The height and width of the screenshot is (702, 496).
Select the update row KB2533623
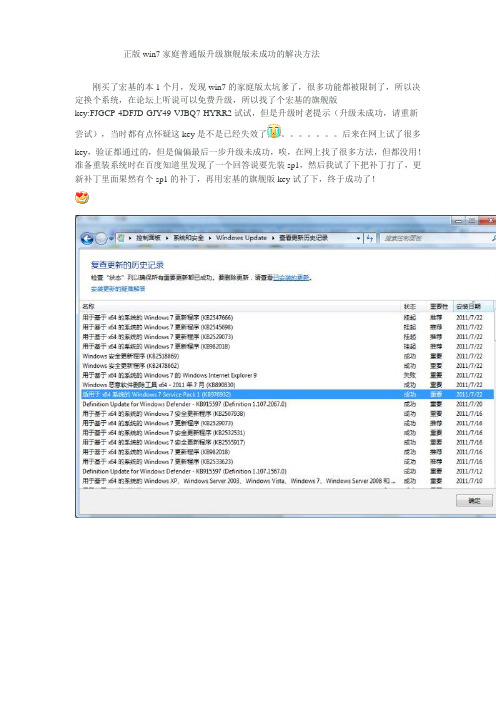click(x=287, y=462)
